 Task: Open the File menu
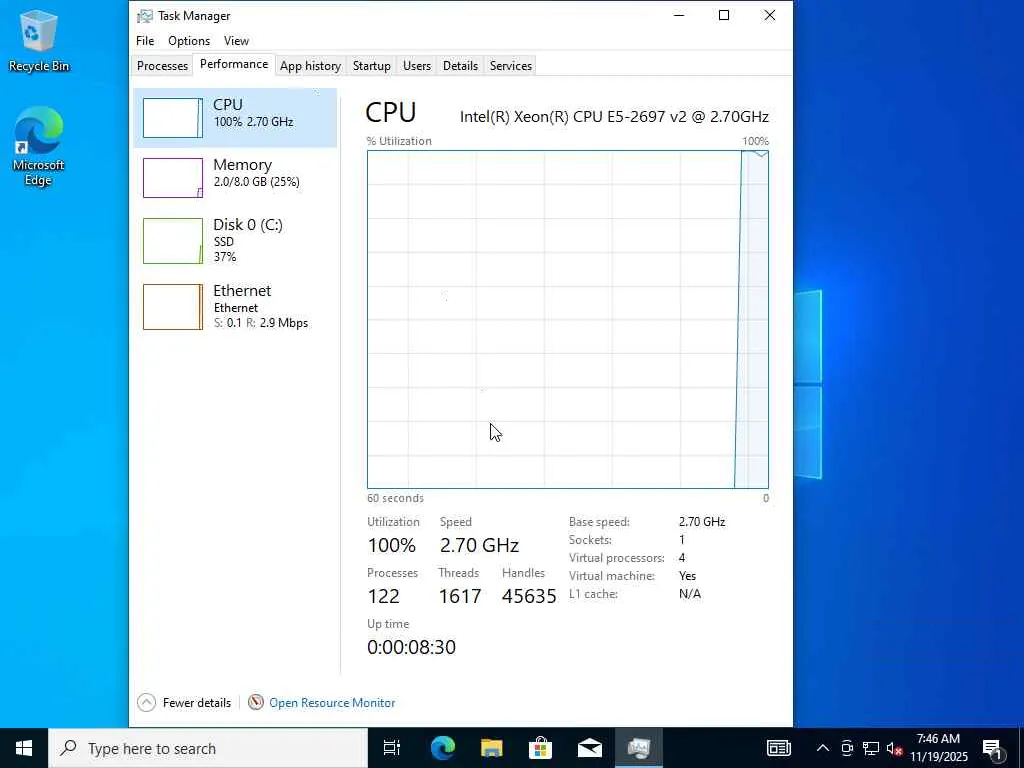click(145, 40)
